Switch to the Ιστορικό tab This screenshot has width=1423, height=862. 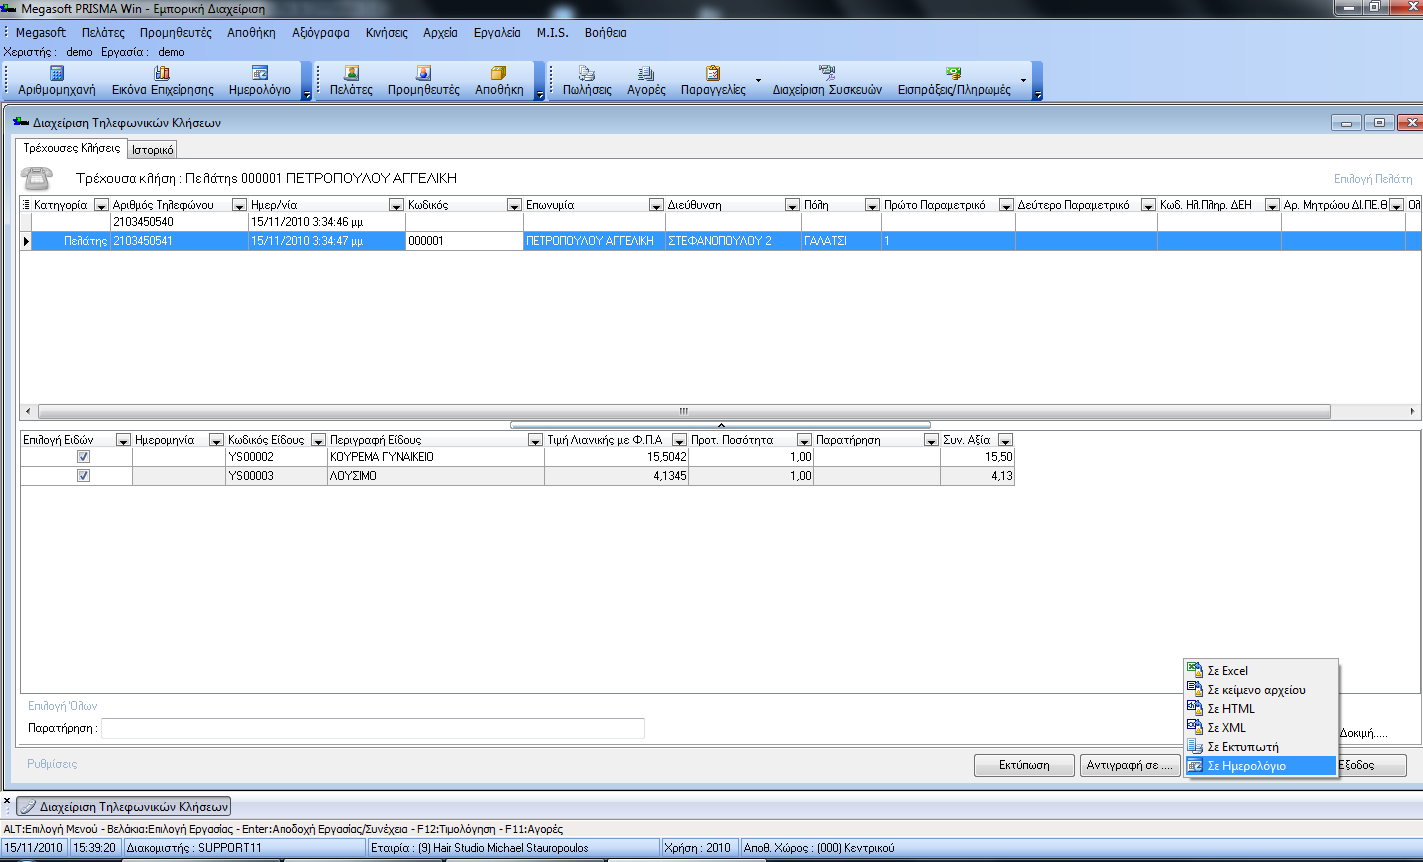point(153,149)
